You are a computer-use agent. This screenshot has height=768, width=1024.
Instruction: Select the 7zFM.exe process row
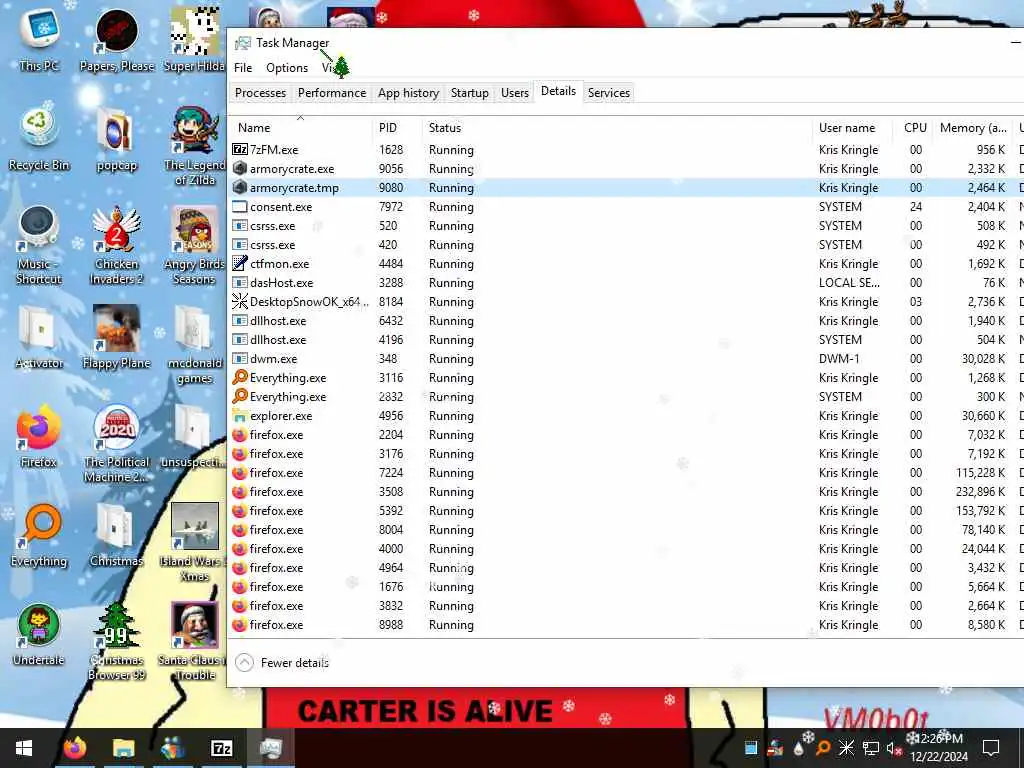click(x=624, y=150)
